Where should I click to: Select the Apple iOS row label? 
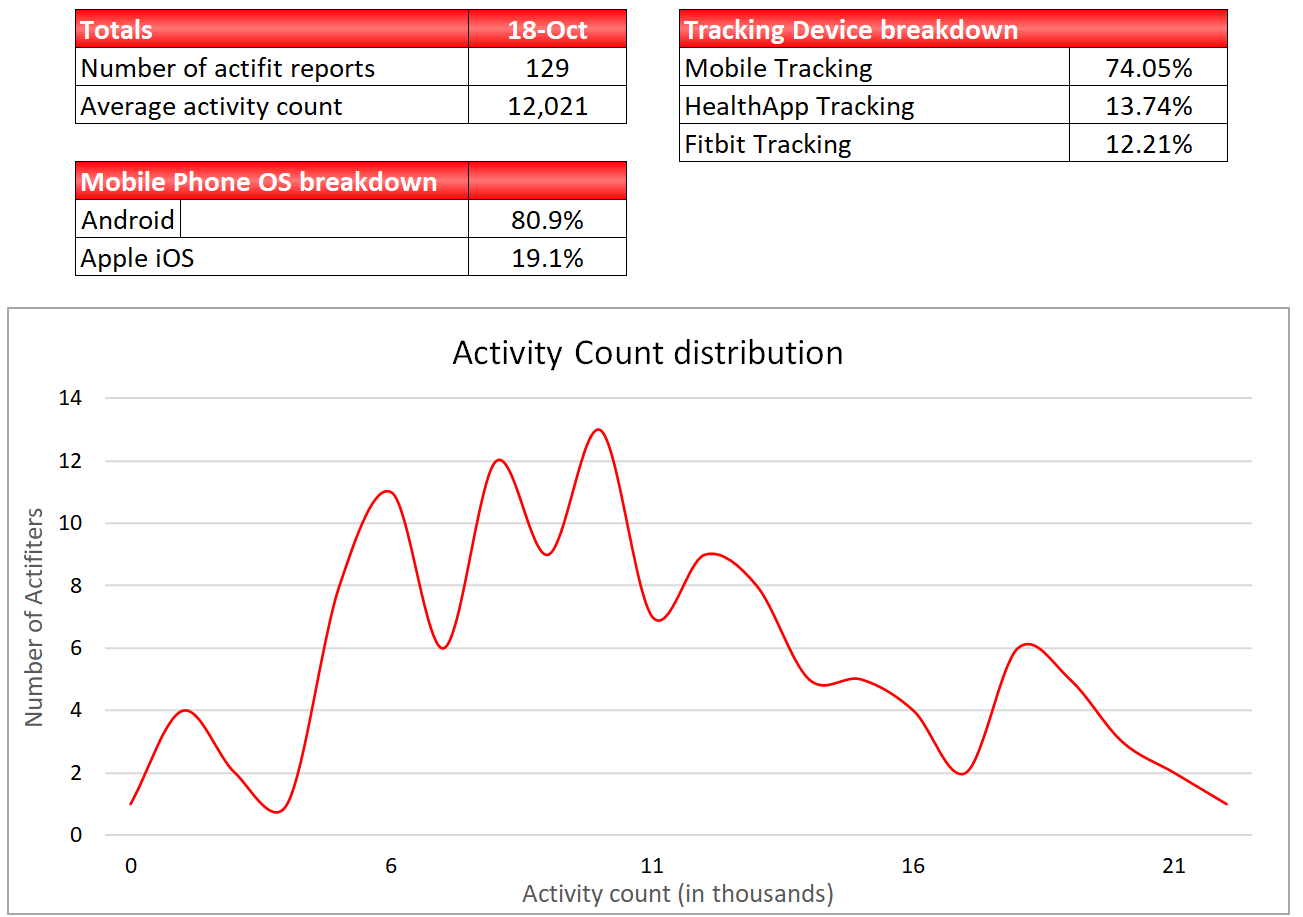[272, 257]
